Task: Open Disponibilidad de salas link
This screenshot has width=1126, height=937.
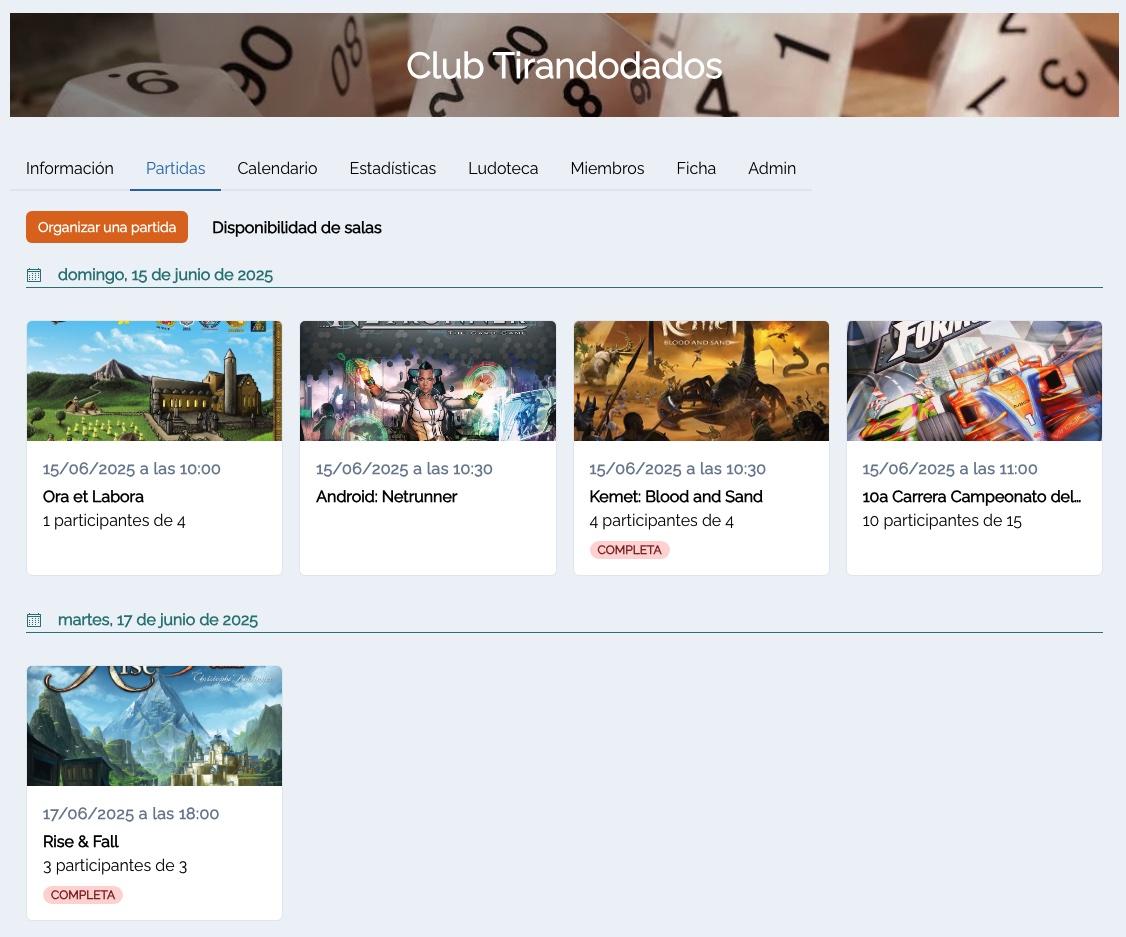Action: click(297, 228)
